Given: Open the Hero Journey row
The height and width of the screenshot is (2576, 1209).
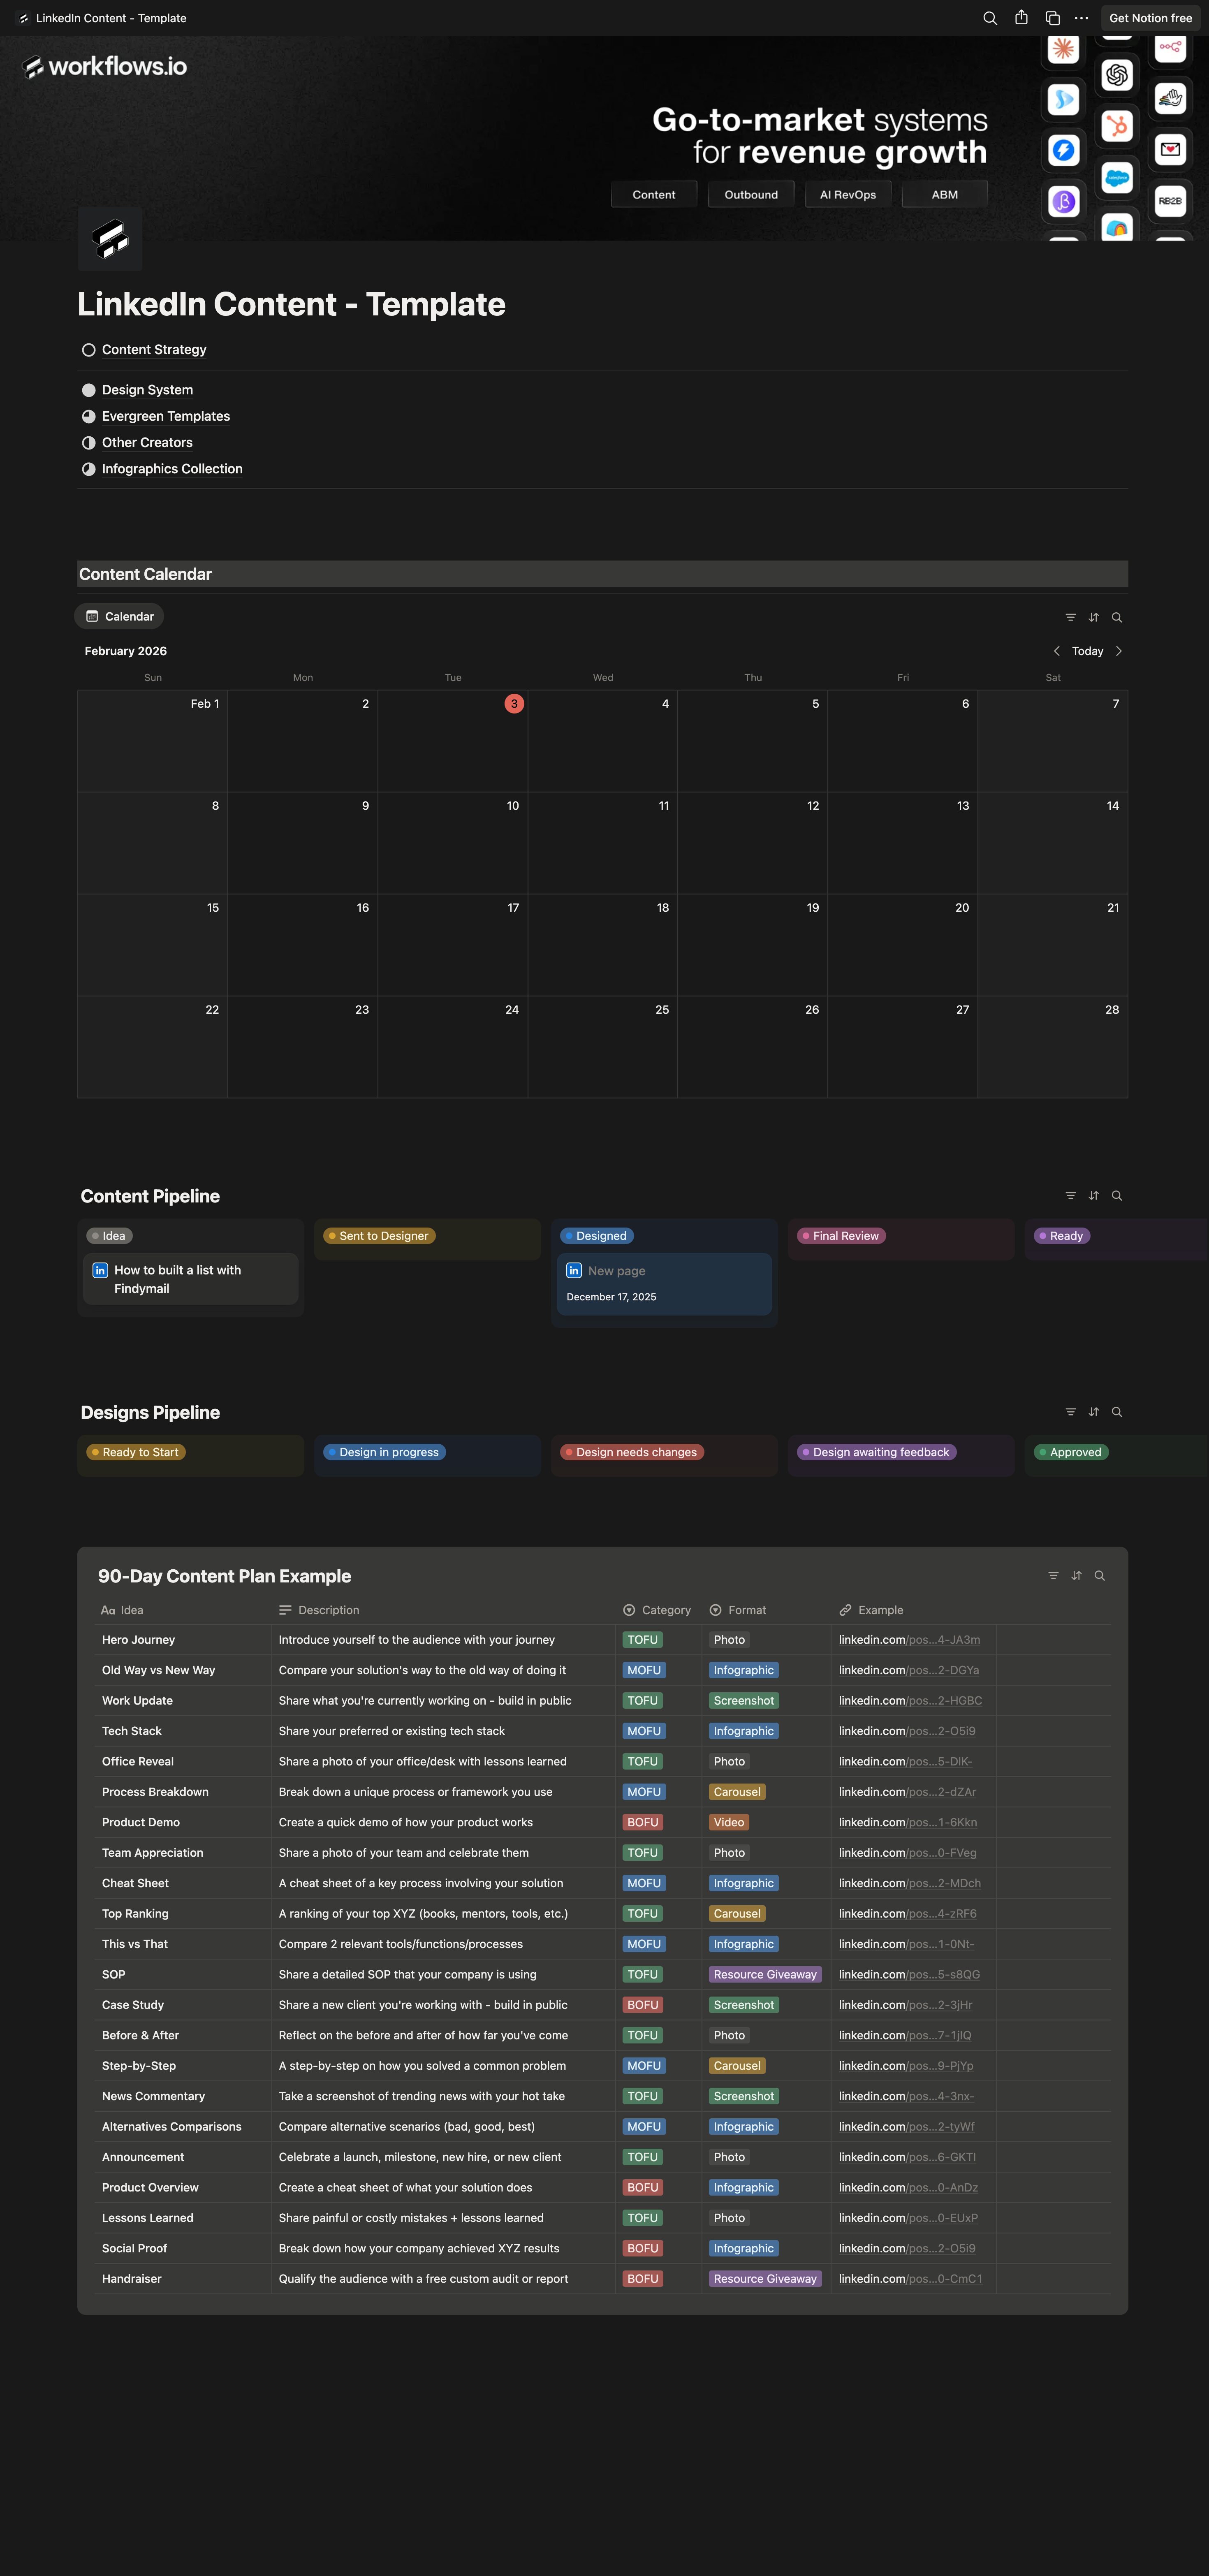Looking at the screenshot, I should (138, 1640).
